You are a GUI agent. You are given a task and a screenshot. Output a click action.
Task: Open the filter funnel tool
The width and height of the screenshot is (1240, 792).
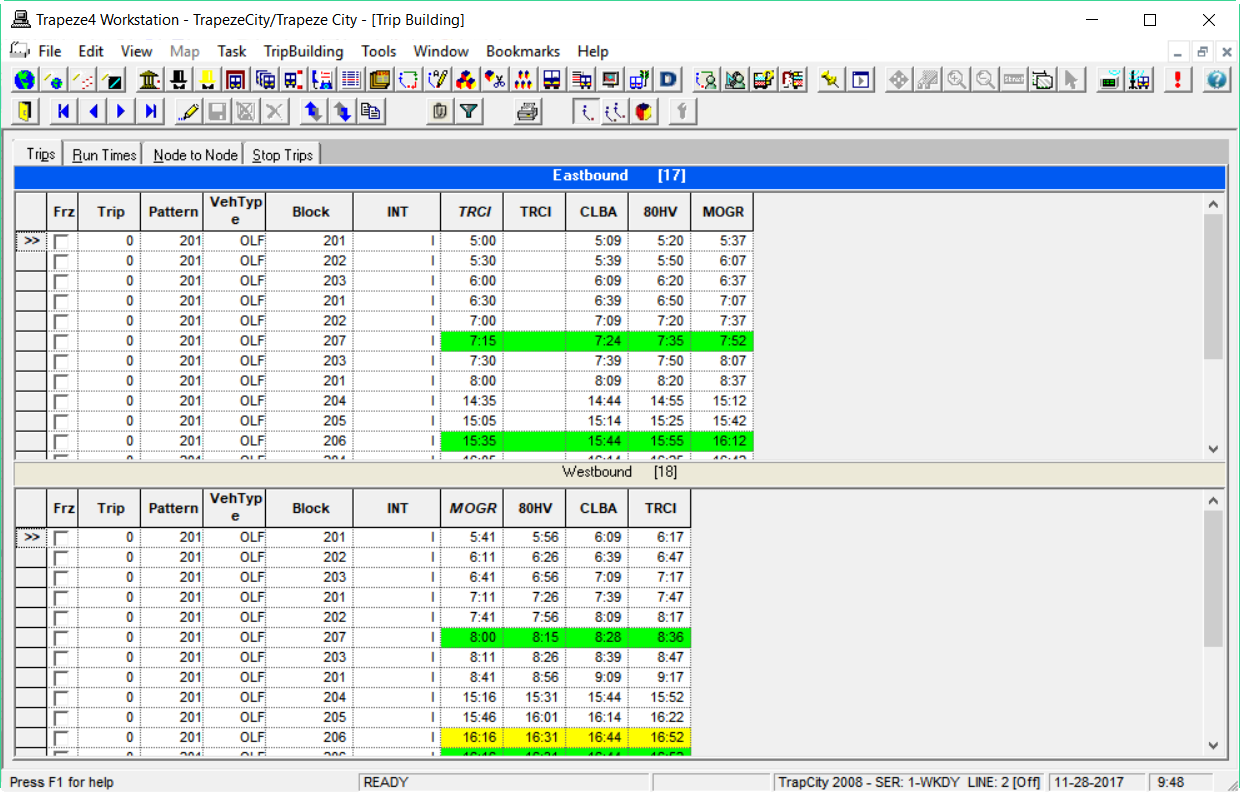tap(470, 111)
